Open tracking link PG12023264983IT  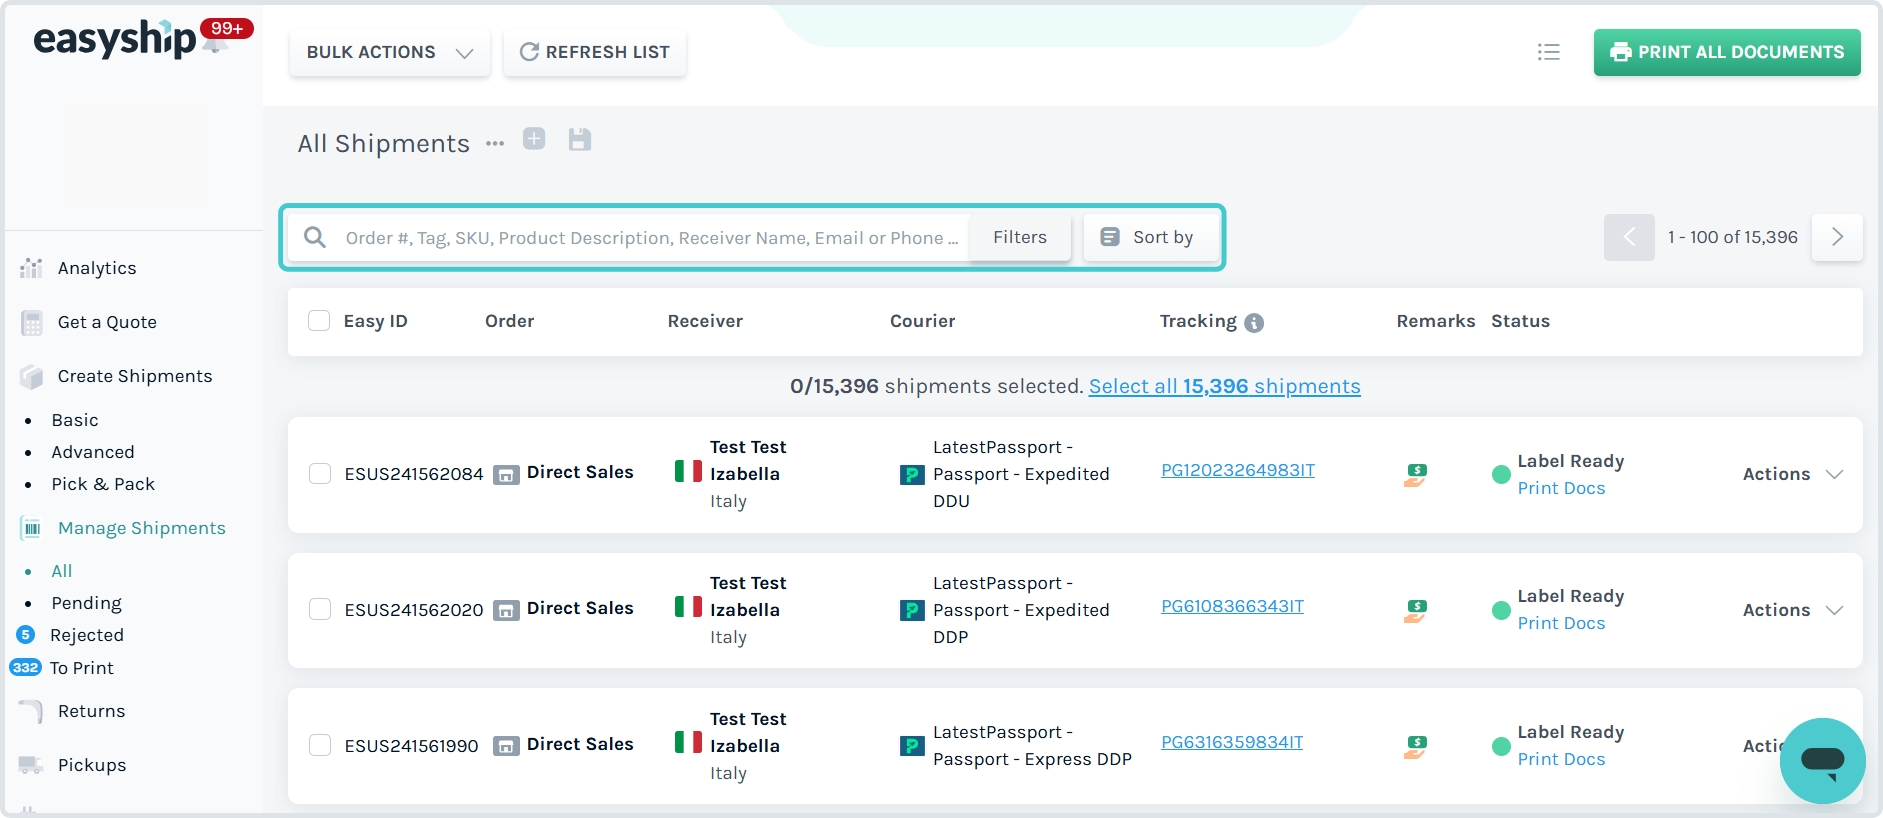(1238, 470)
